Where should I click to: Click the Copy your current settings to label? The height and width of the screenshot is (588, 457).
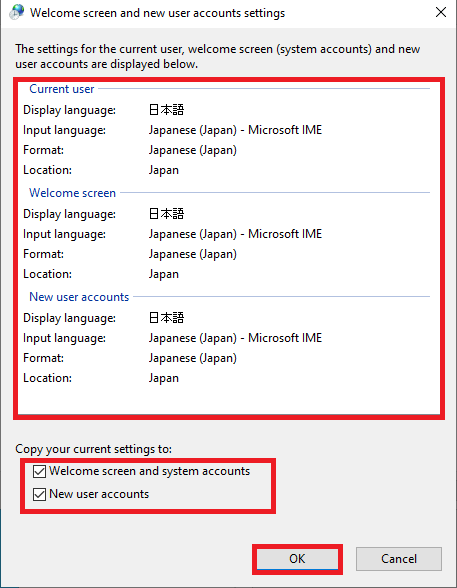pyautogui.click(x=94, y=449)
